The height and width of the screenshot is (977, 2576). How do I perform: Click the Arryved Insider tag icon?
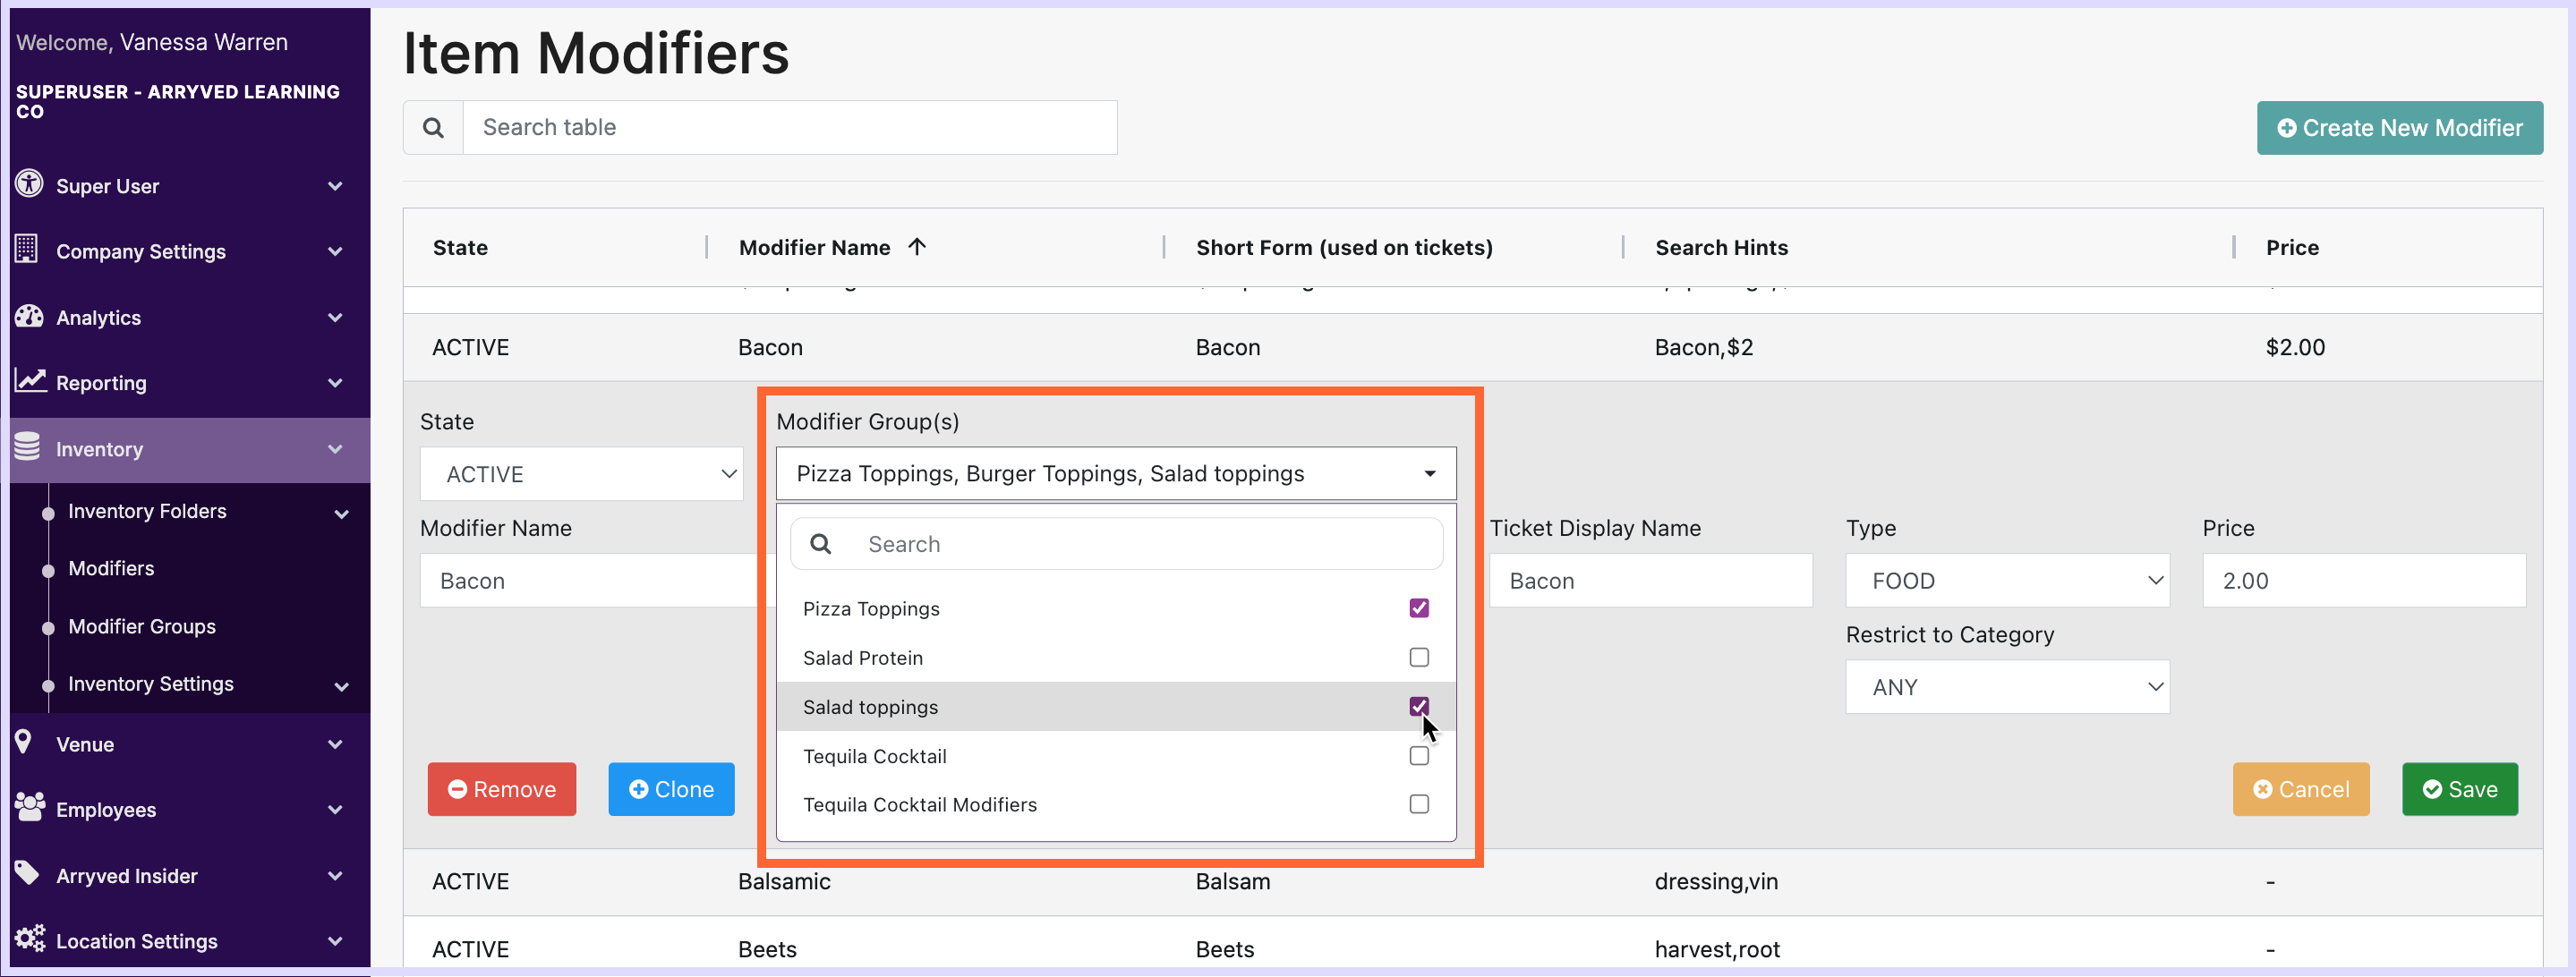[27, 873]
